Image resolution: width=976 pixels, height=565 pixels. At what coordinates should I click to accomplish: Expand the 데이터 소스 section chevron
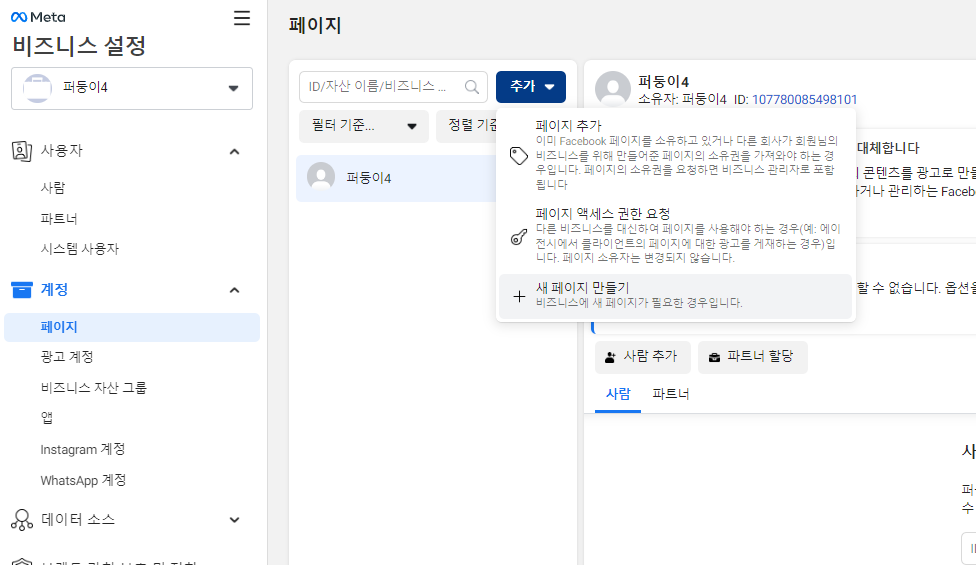coord(235,520)
